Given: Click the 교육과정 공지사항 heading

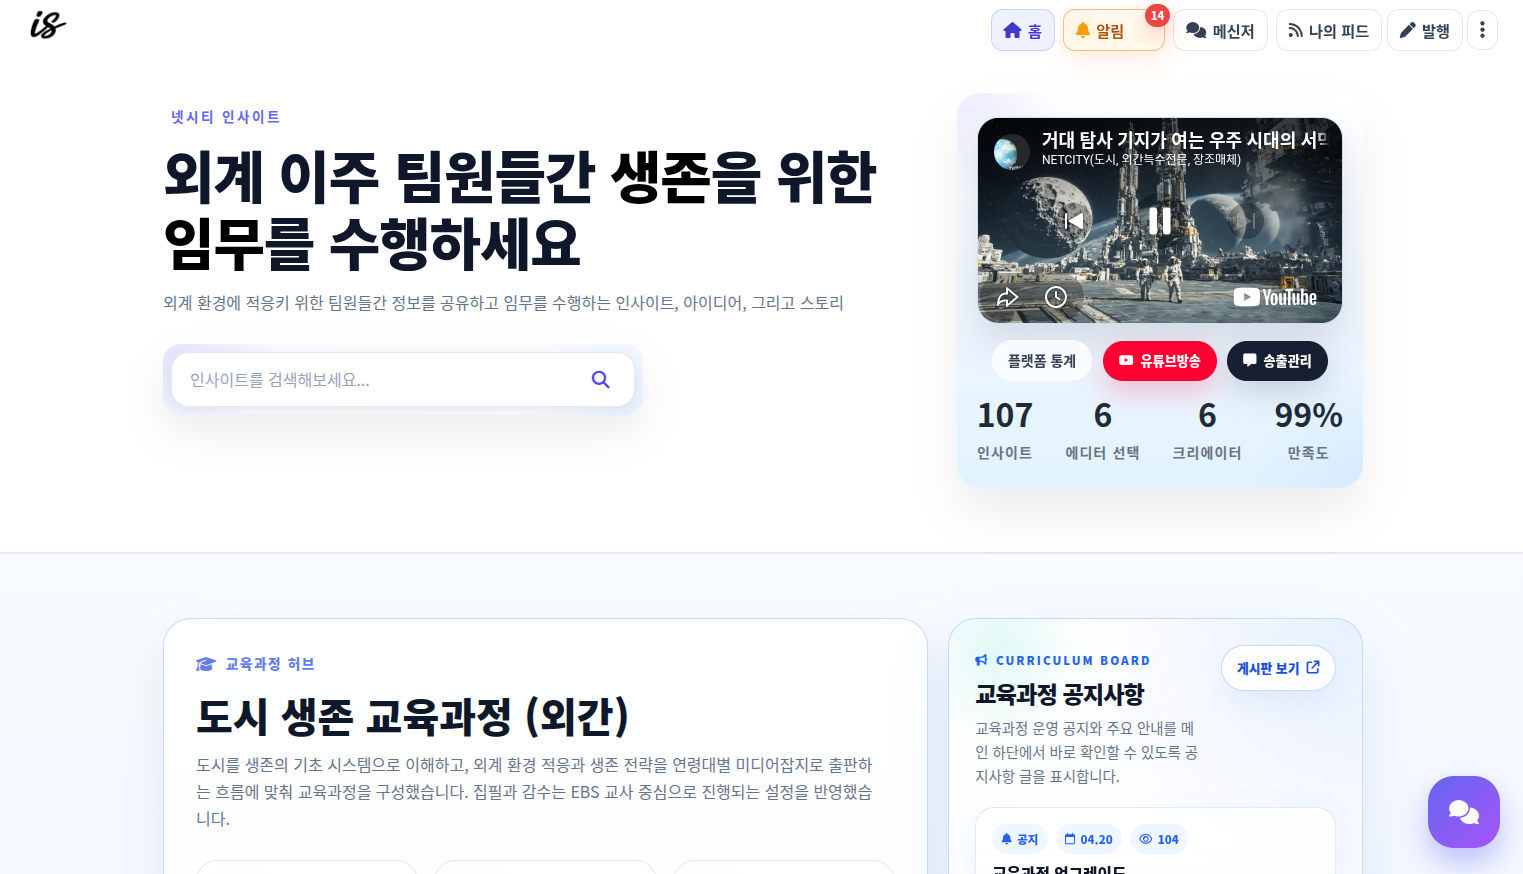Looking at the screenshot, I should 1060,694.
